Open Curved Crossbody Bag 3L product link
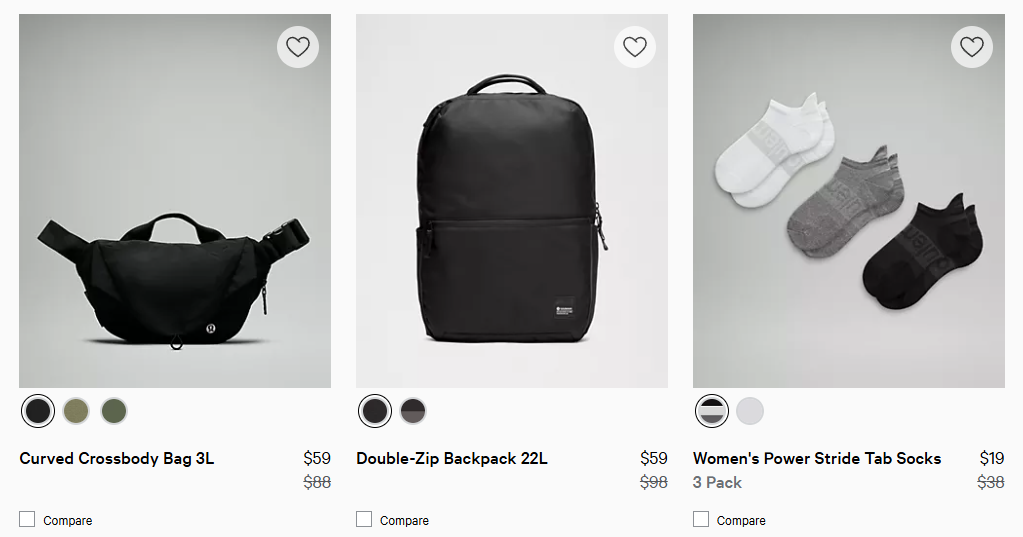 pyautogui.click(x=117, y=459)
